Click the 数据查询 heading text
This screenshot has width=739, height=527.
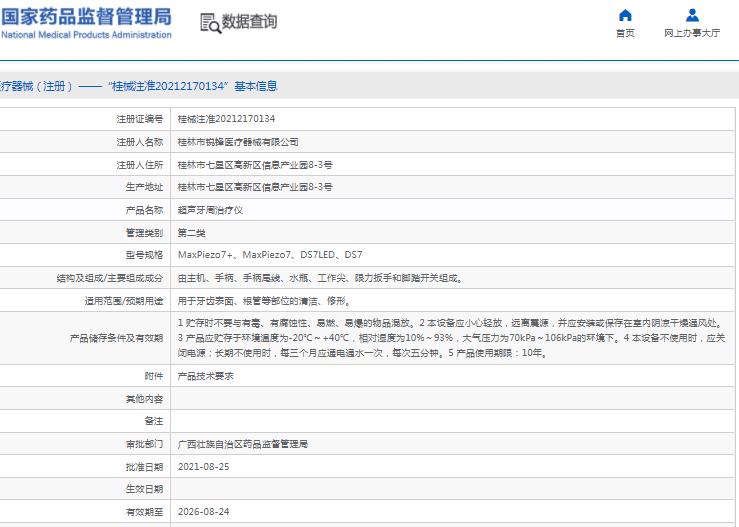tap(249, 22)
